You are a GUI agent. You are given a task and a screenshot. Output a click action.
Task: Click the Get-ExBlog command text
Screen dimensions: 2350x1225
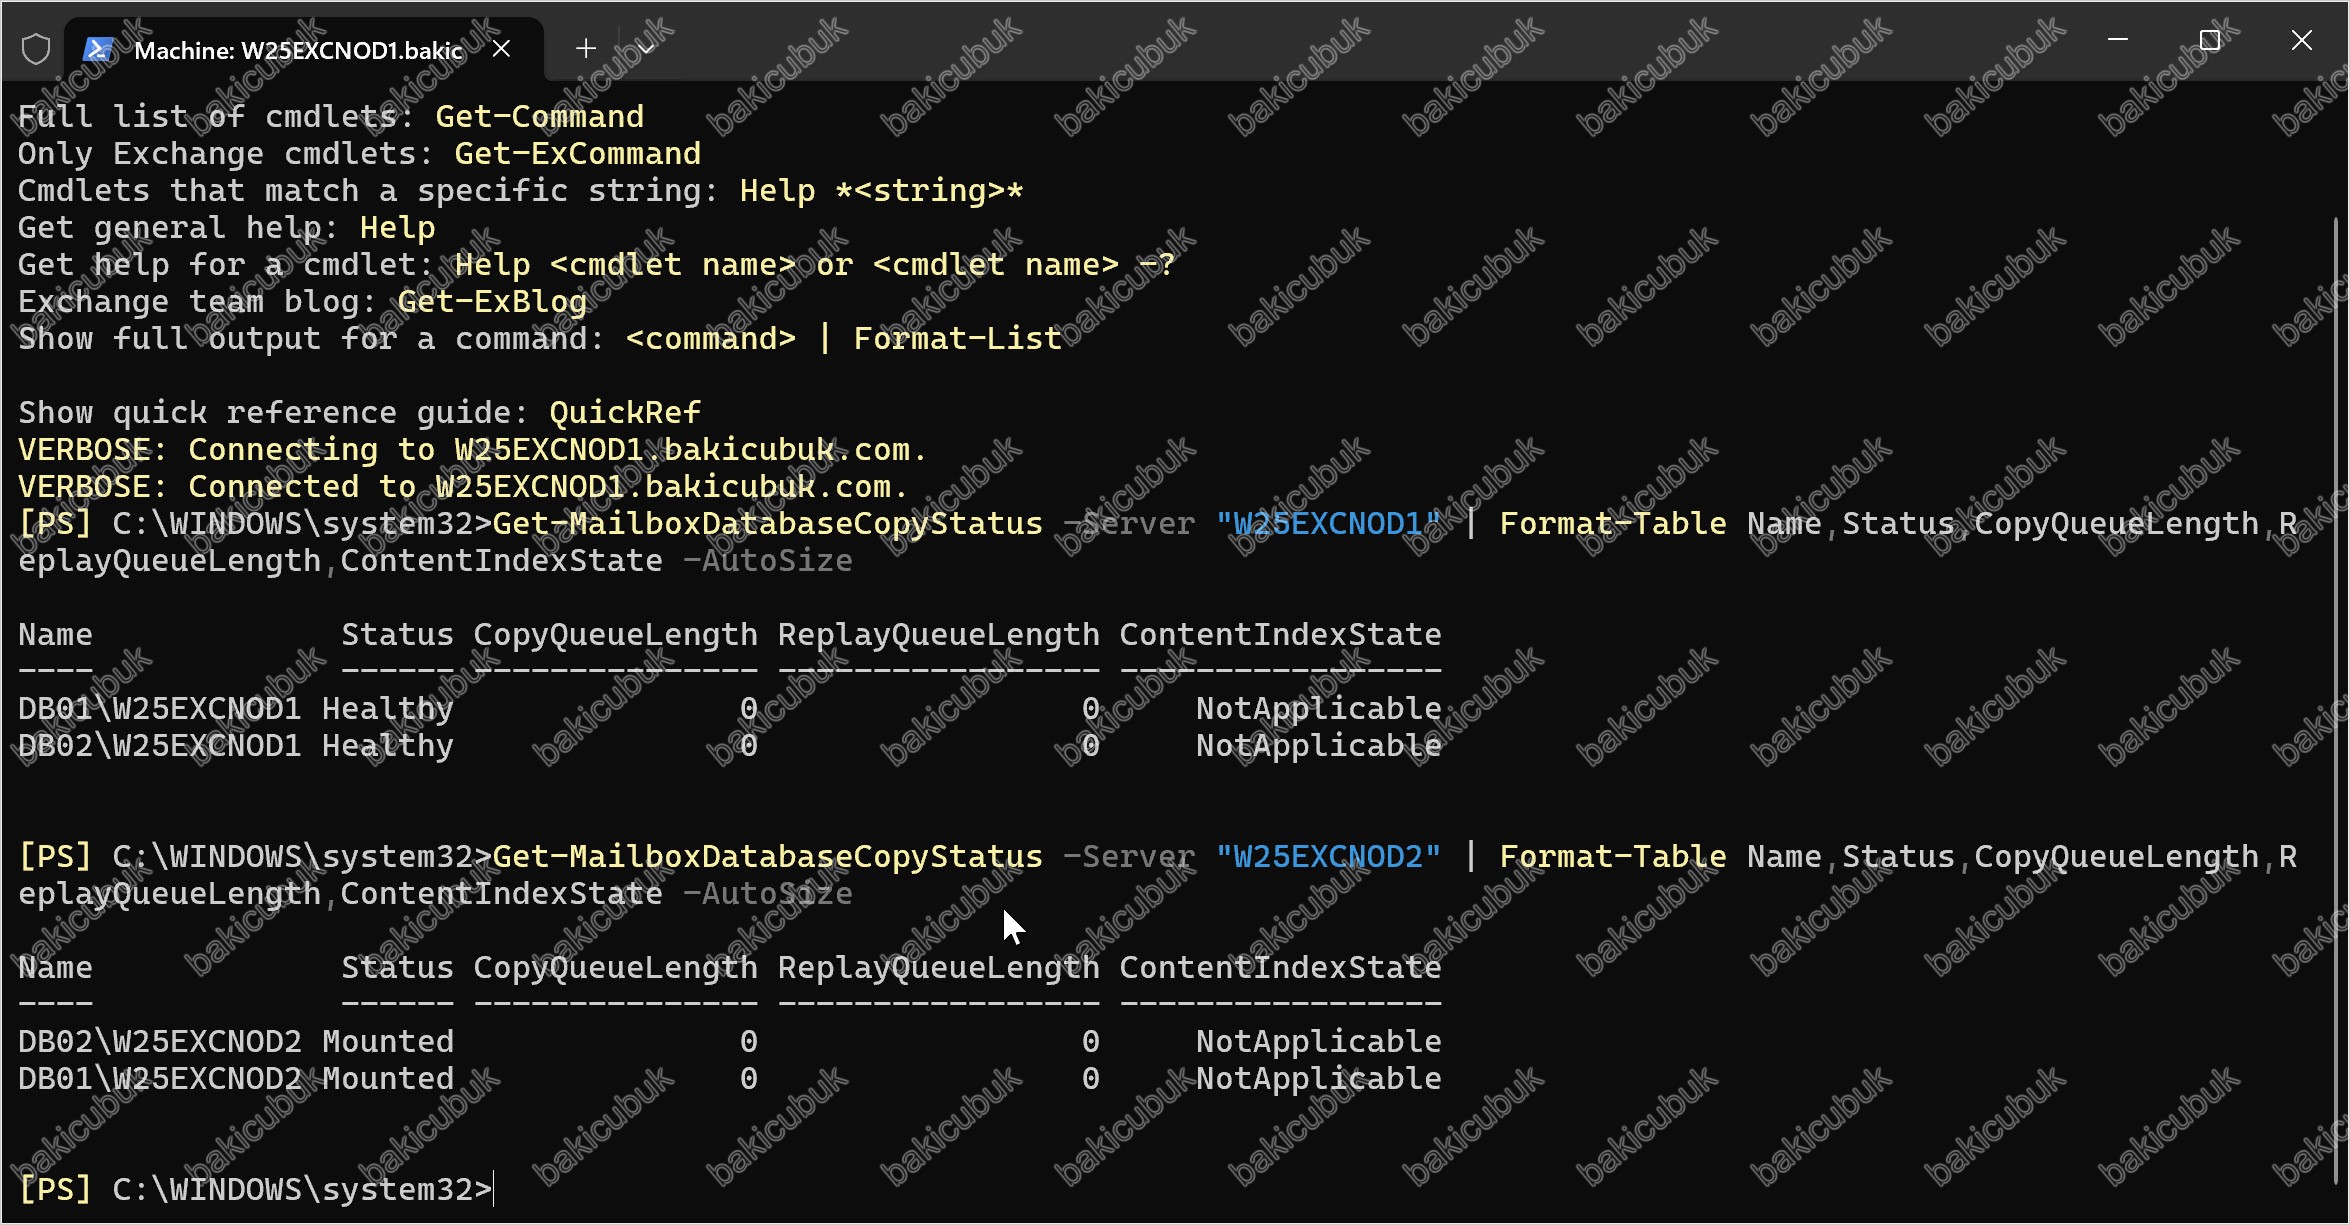tap(492, 301)
